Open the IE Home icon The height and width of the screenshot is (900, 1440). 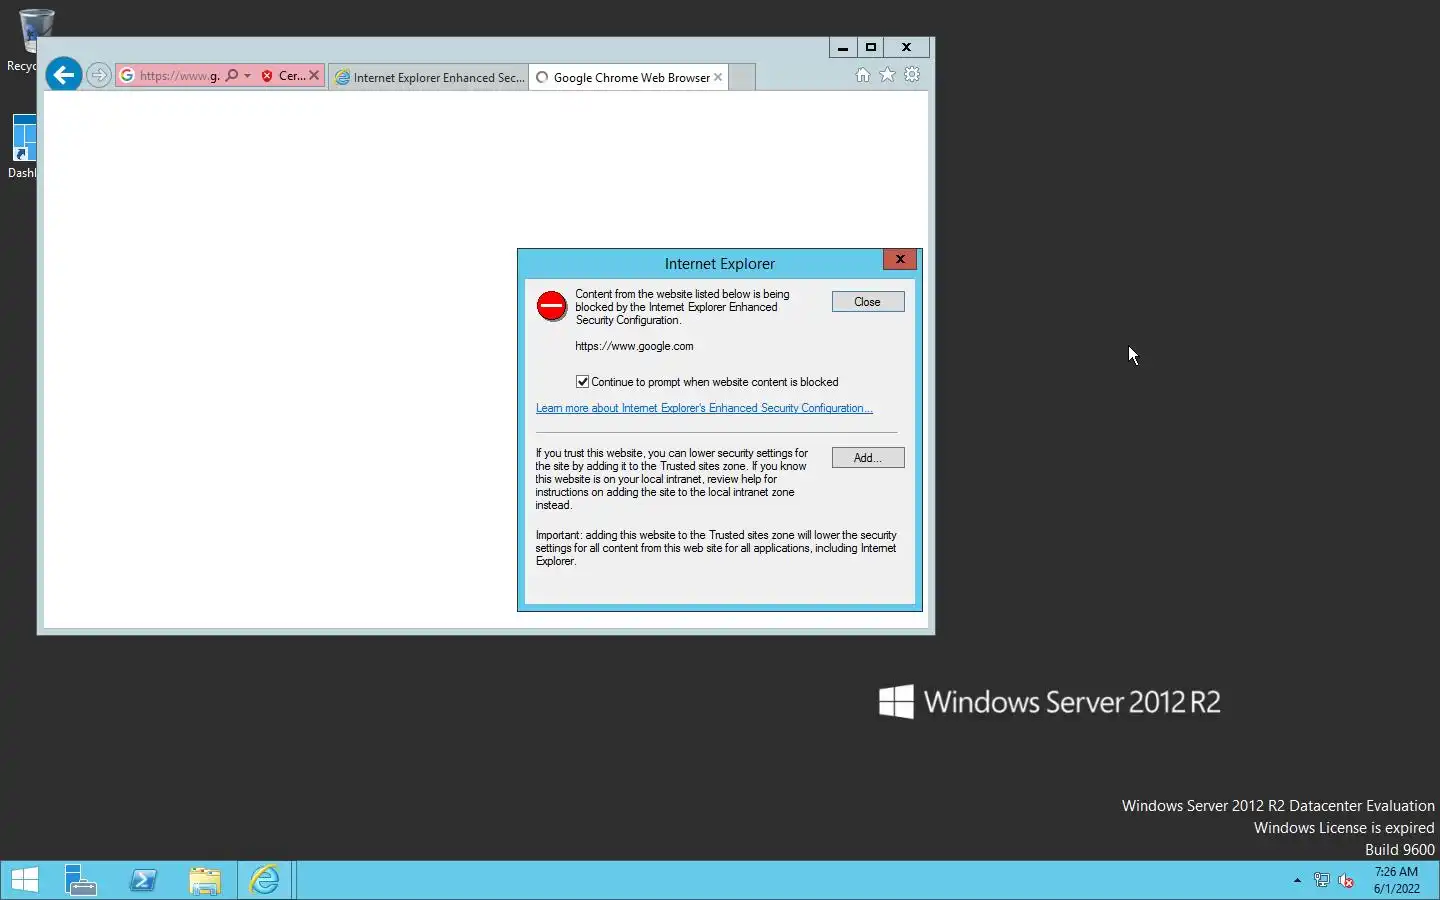[863, 75]
